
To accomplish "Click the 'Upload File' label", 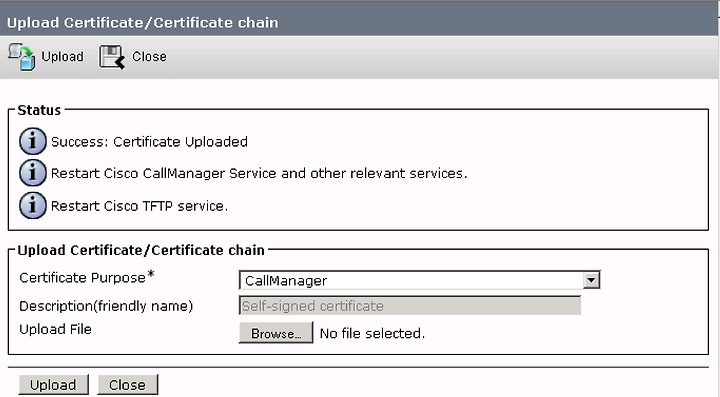I will pyautogui.click(x=56, y=330).
